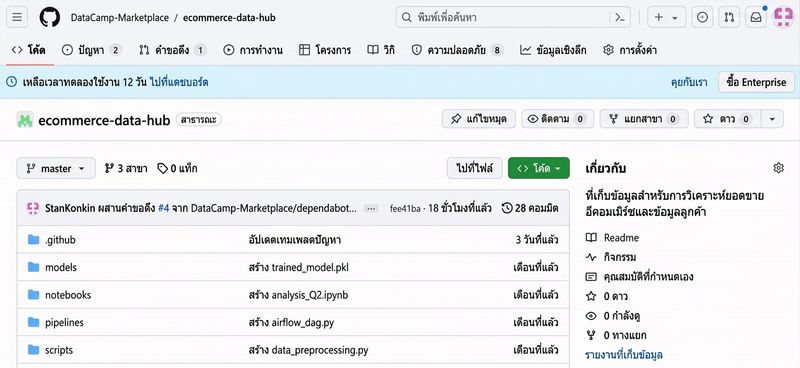
Task: Open the 0 ดาว stars link
Action: (x=607, y=297)
